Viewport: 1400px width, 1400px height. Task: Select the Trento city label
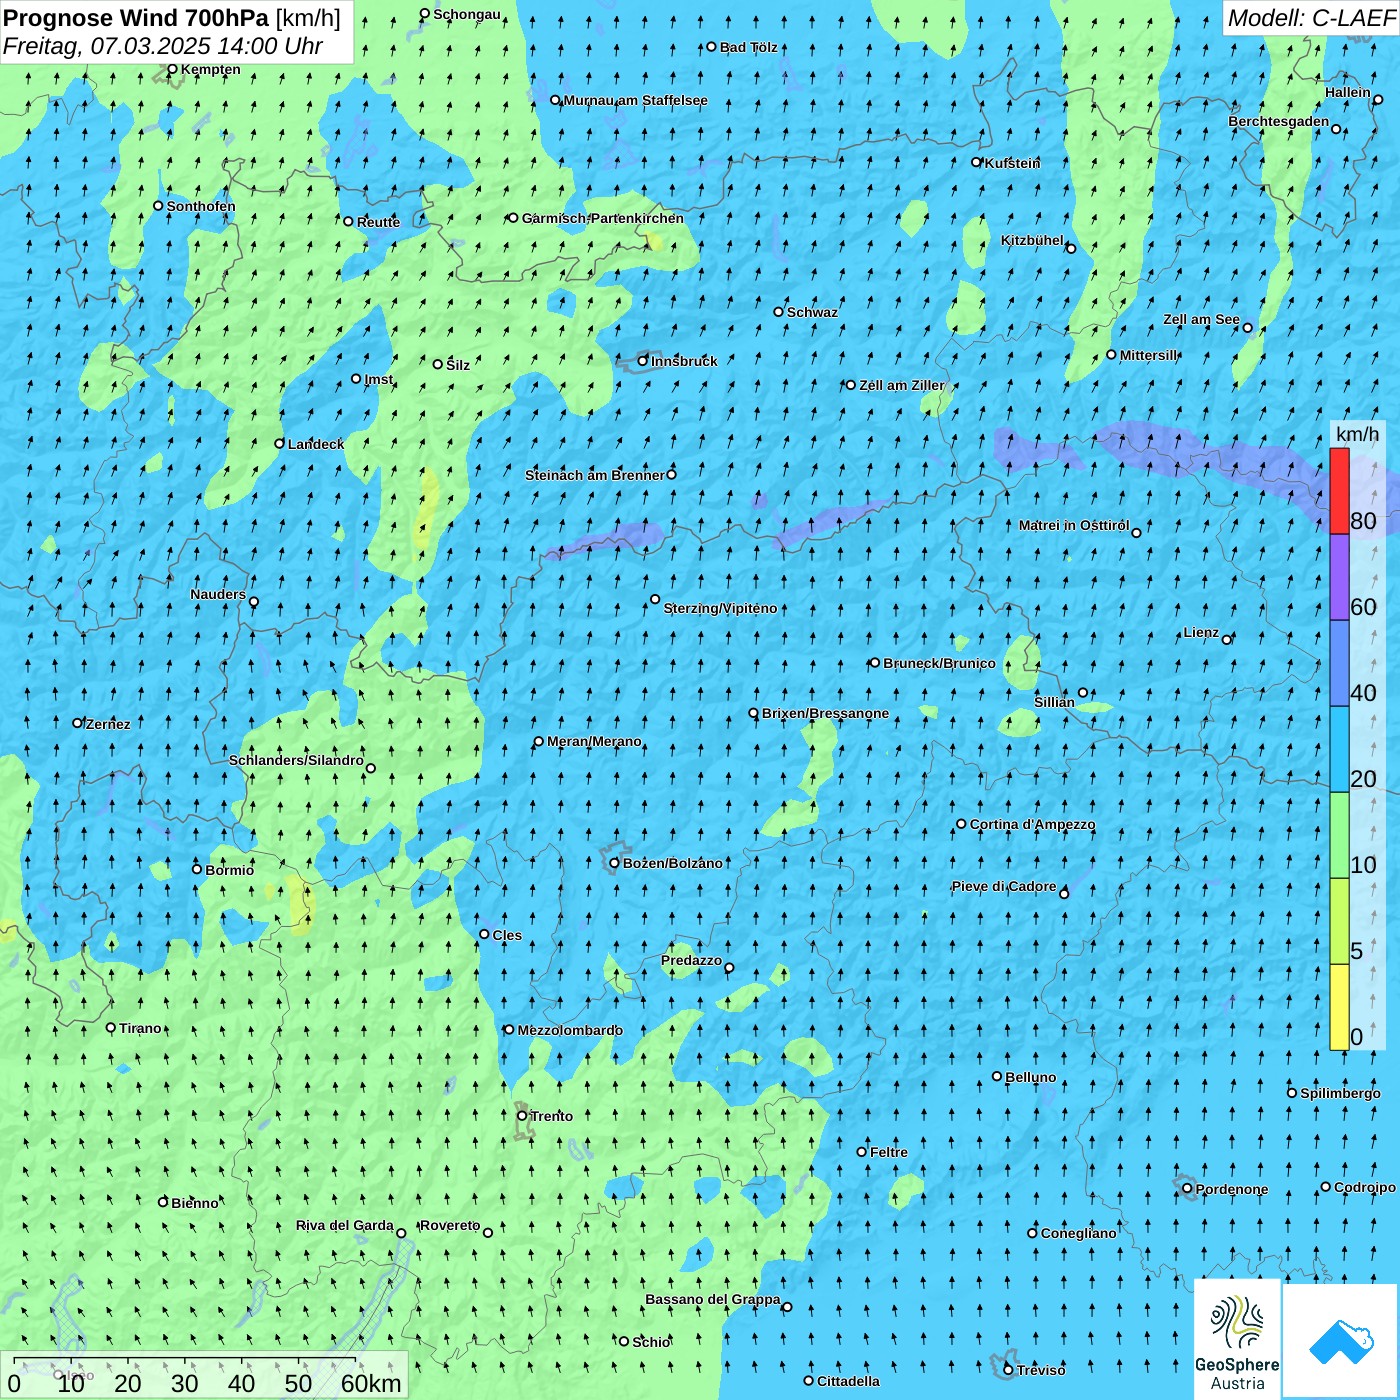tap(551, 1116)
